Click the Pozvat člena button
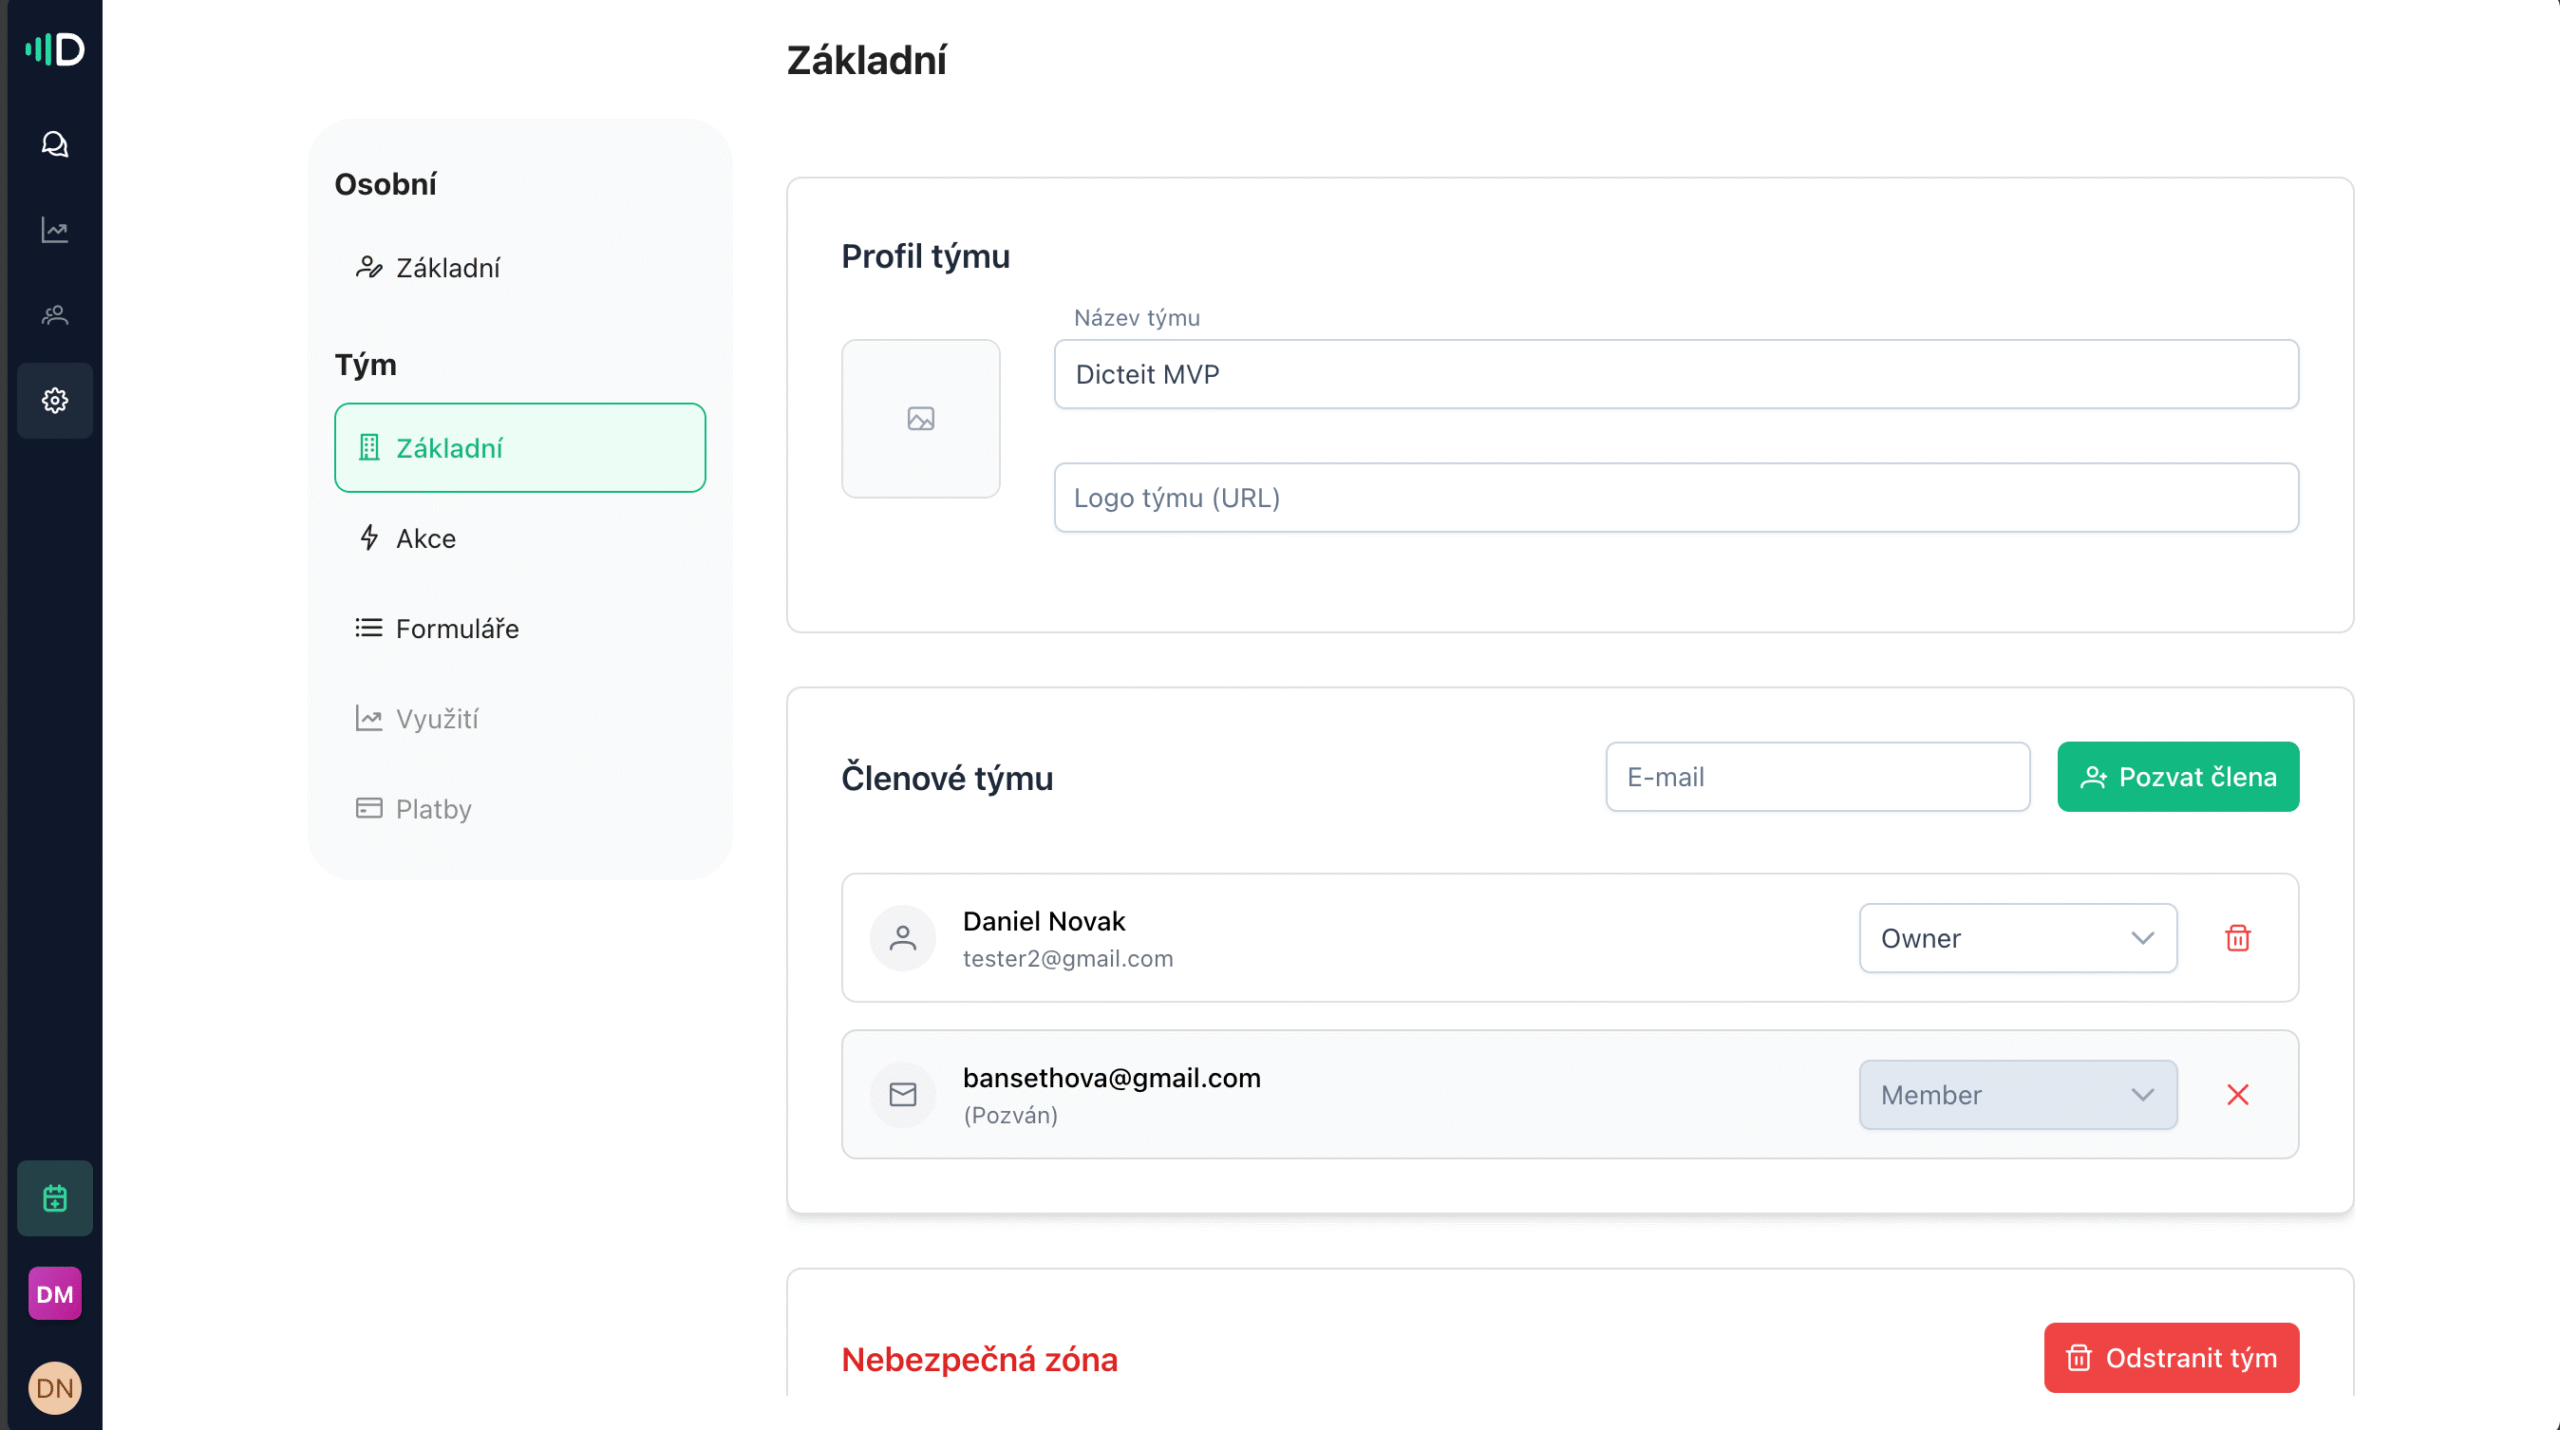The width and height of the screenshot is (2560, 1430). pyautogui.click(x=2178, y=777)
